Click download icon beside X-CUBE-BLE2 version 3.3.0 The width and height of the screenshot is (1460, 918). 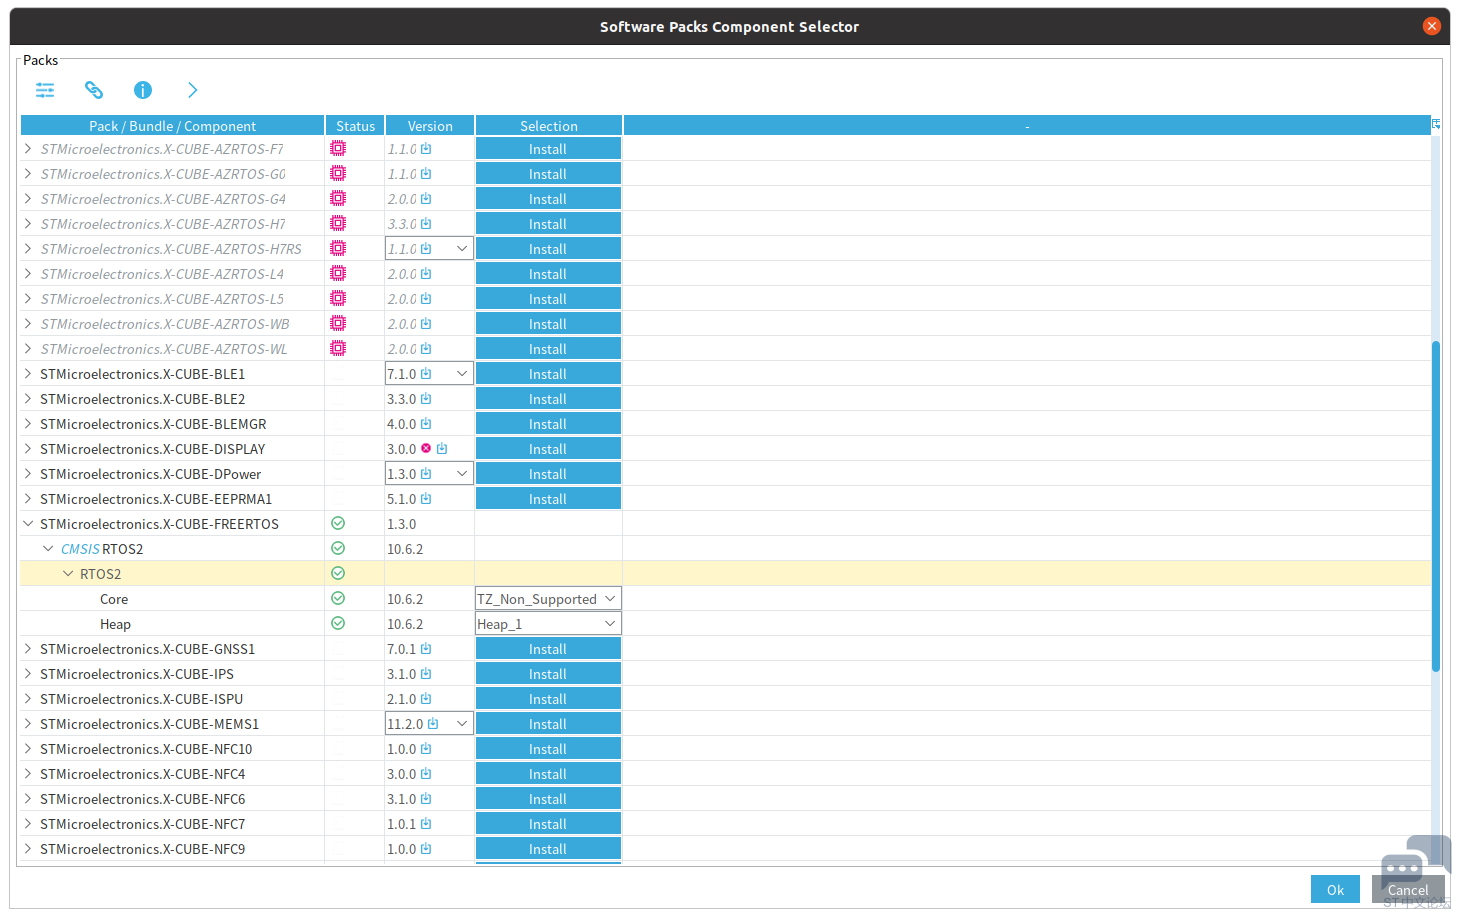tap(426, 398)
